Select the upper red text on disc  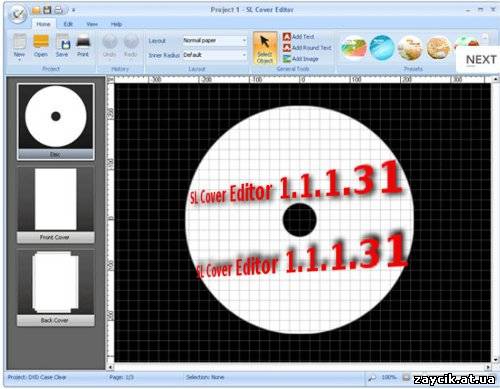(x=295, y=184)
